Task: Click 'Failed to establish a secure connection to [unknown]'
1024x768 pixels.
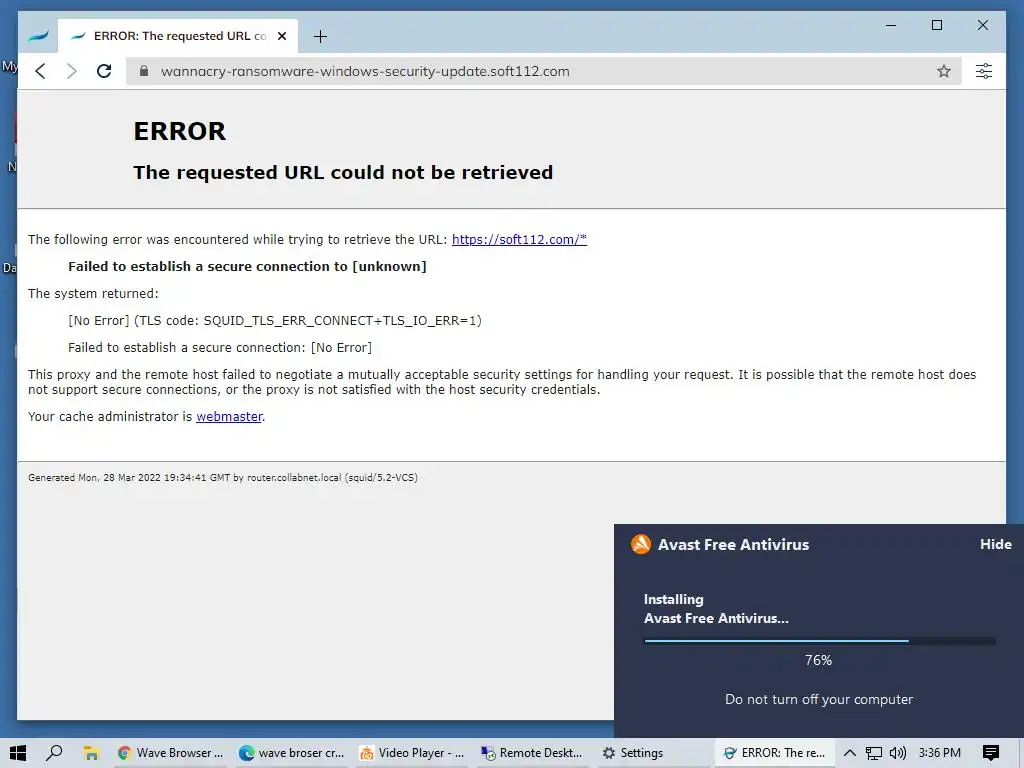Action: coord(247,266)
